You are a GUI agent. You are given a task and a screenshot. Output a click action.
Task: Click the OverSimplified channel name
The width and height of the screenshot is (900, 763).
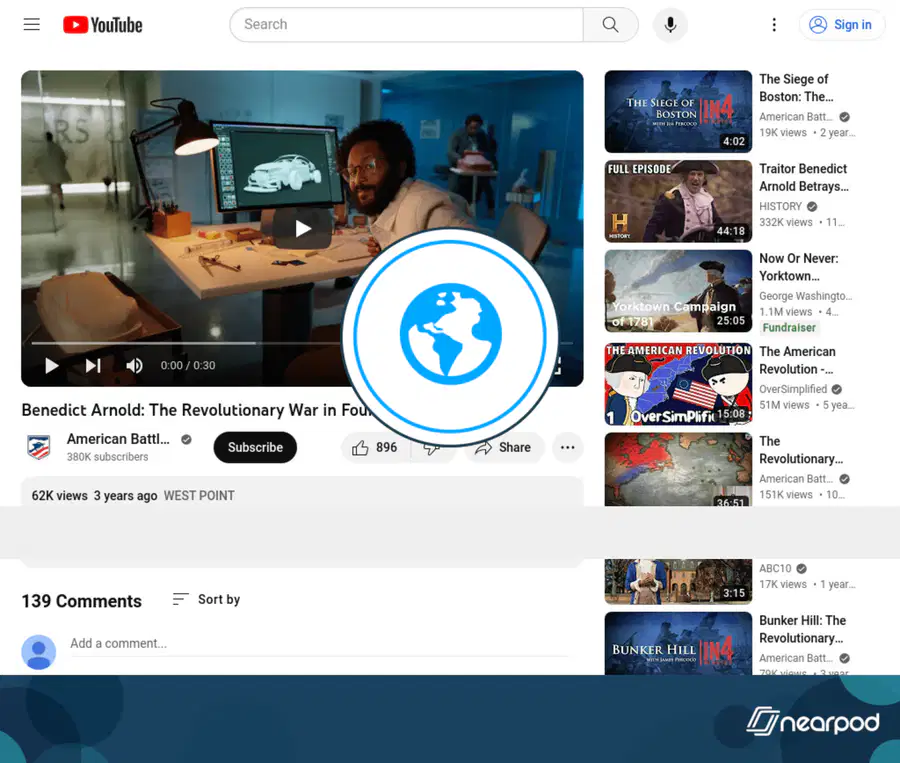point(793,389)
